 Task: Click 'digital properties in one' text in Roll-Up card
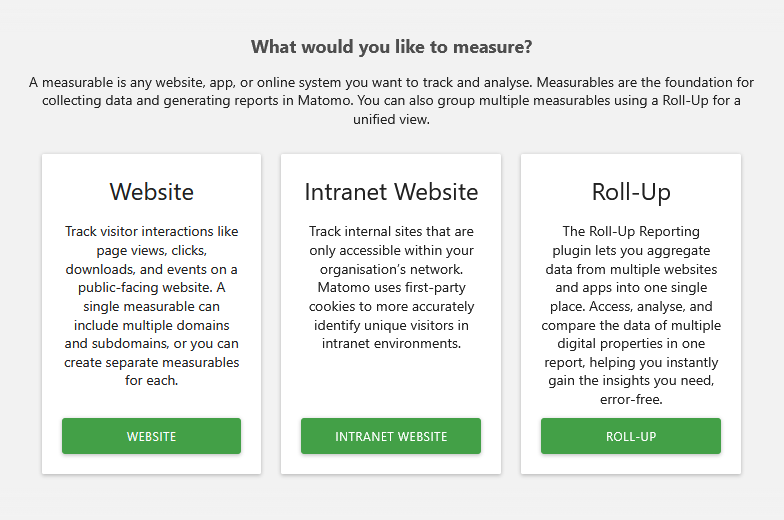pyautogui.click(x=630, y=344)
